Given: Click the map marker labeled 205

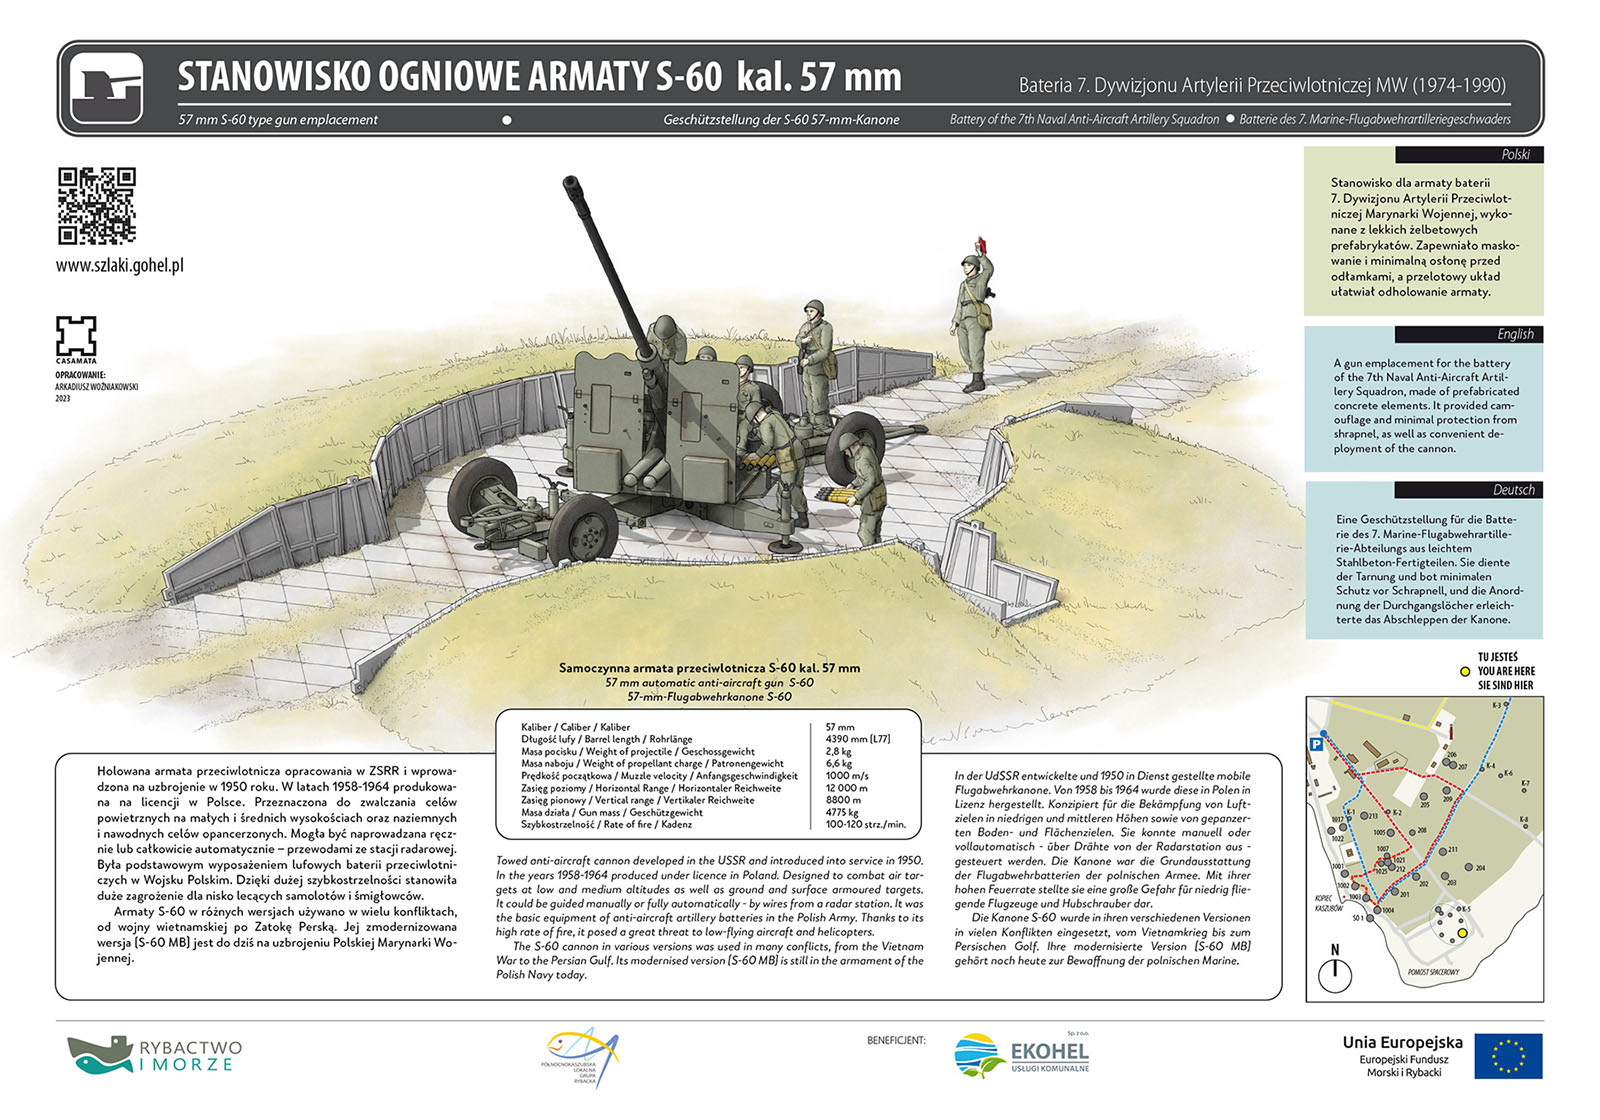Looking at the screenshot, I should point(1424,796).
